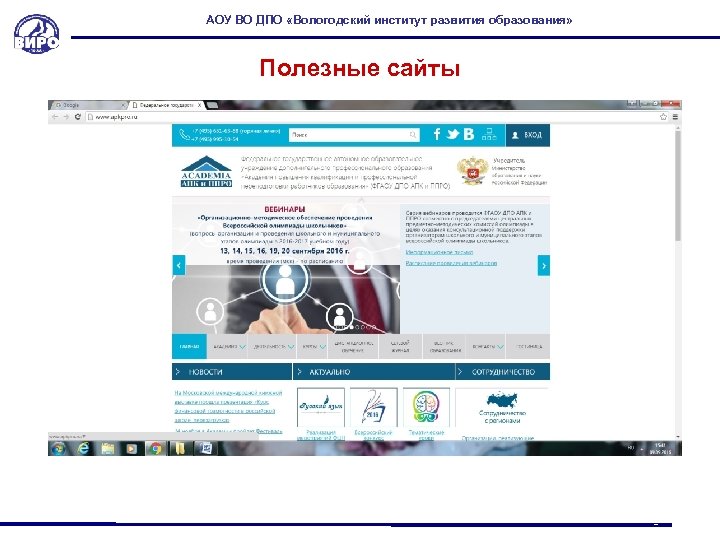
Task: Open the Windows Start orb
Action: point(58,448)
